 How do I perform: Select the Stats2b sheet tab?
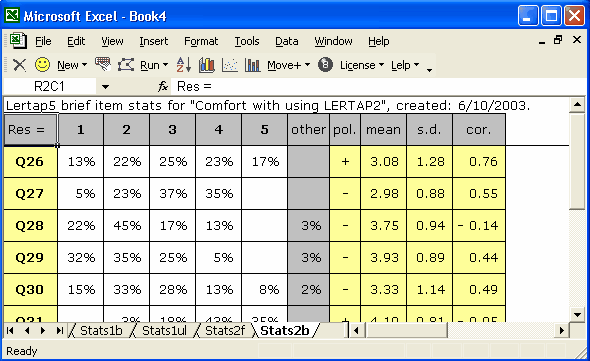[285, 331]
